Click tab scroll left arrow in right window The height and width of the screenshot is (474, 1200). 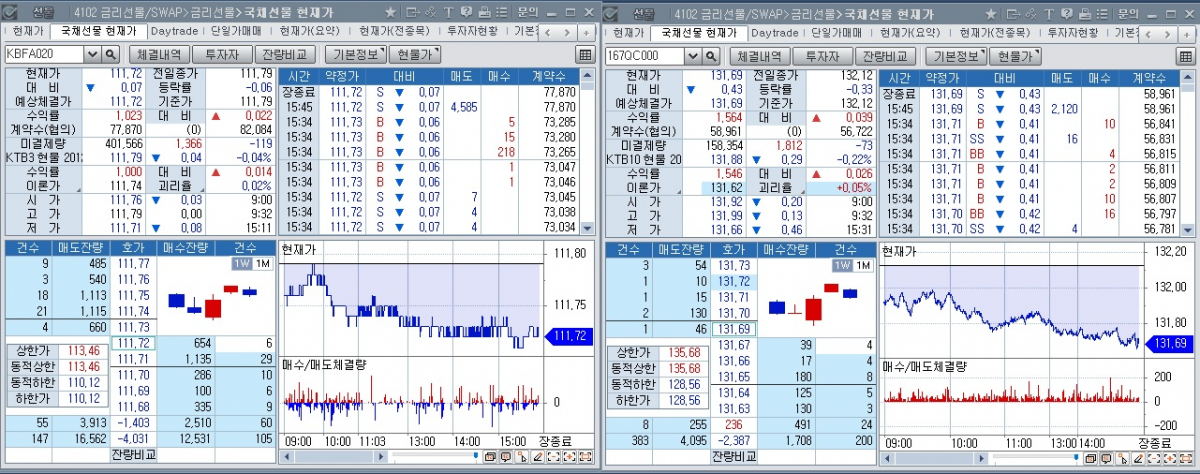pyautogui.click(x=1148, y=35)
